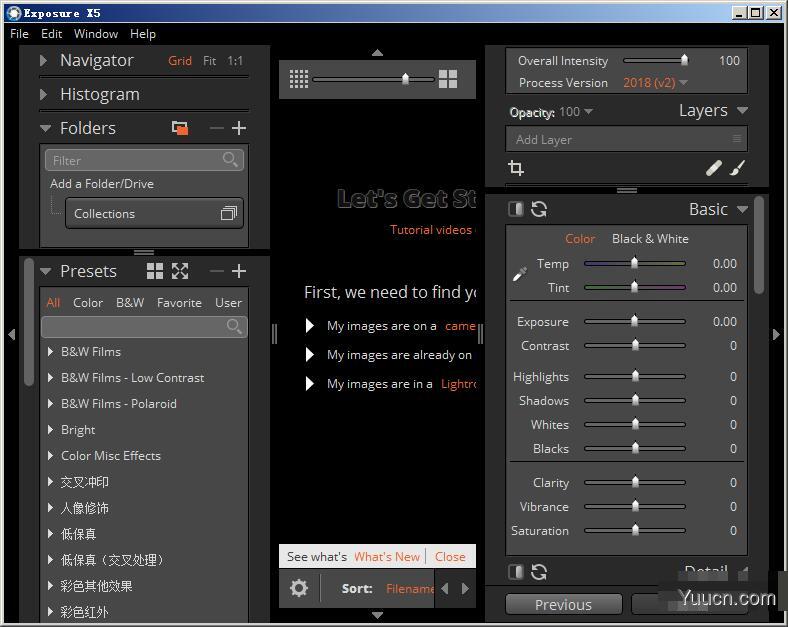788x627 pixels.
Task: Collapse the Folders panel
Action: click(x=45, y=129)
